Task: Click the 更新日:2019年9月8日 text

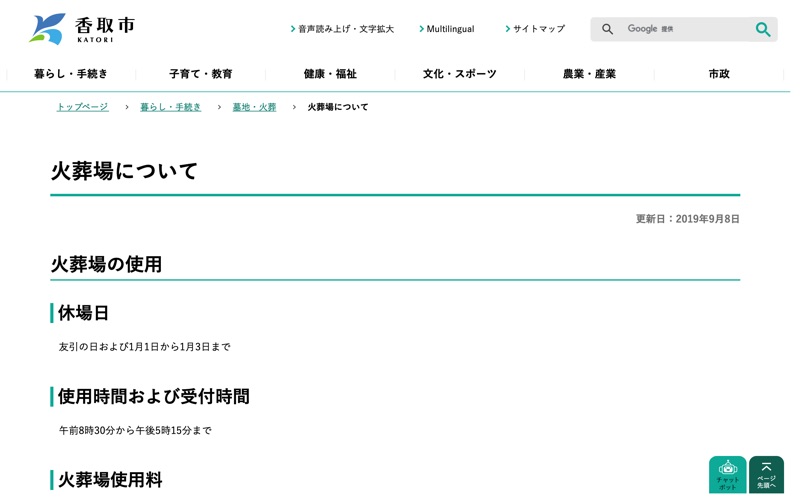Action: (x=687, y=219)
